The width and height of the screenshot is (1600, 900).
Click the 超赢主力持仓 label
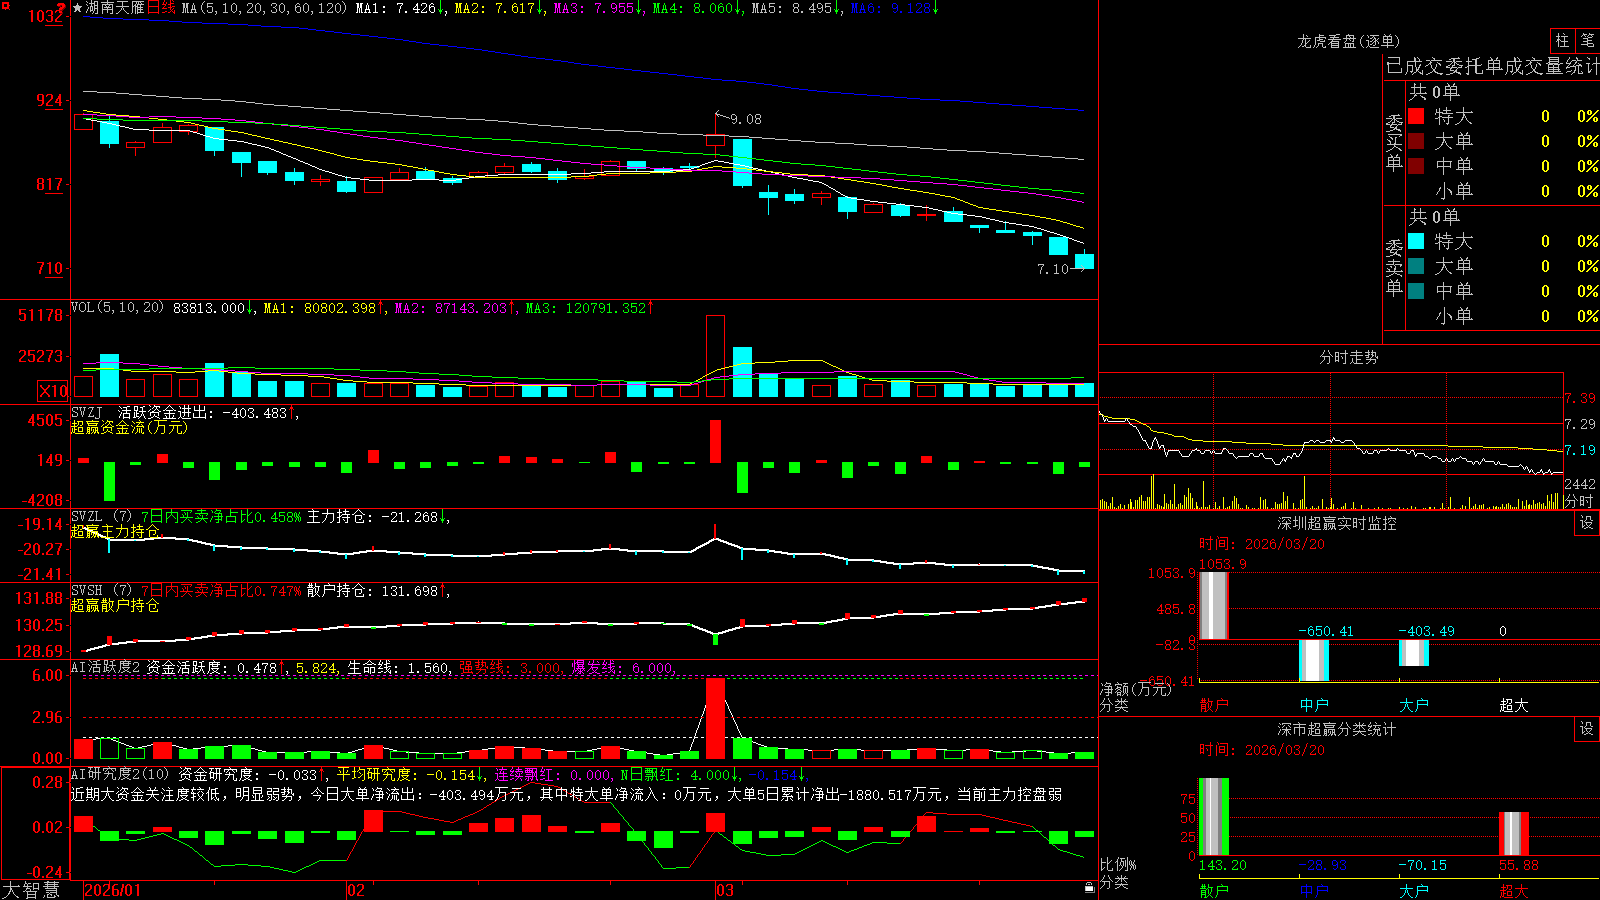click(115, 531)
